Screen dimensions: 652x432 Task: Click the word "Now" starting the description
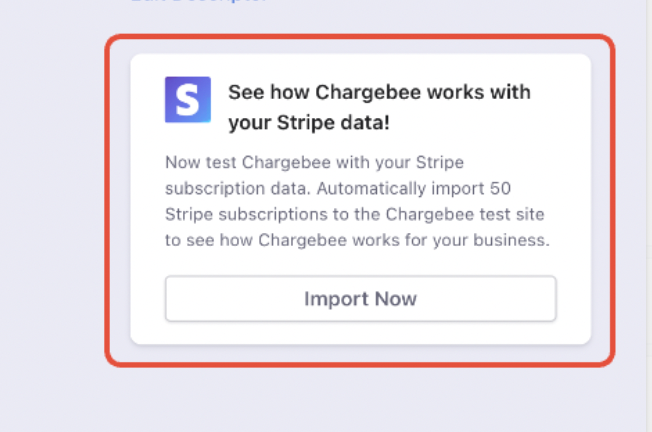click(182, 162)
